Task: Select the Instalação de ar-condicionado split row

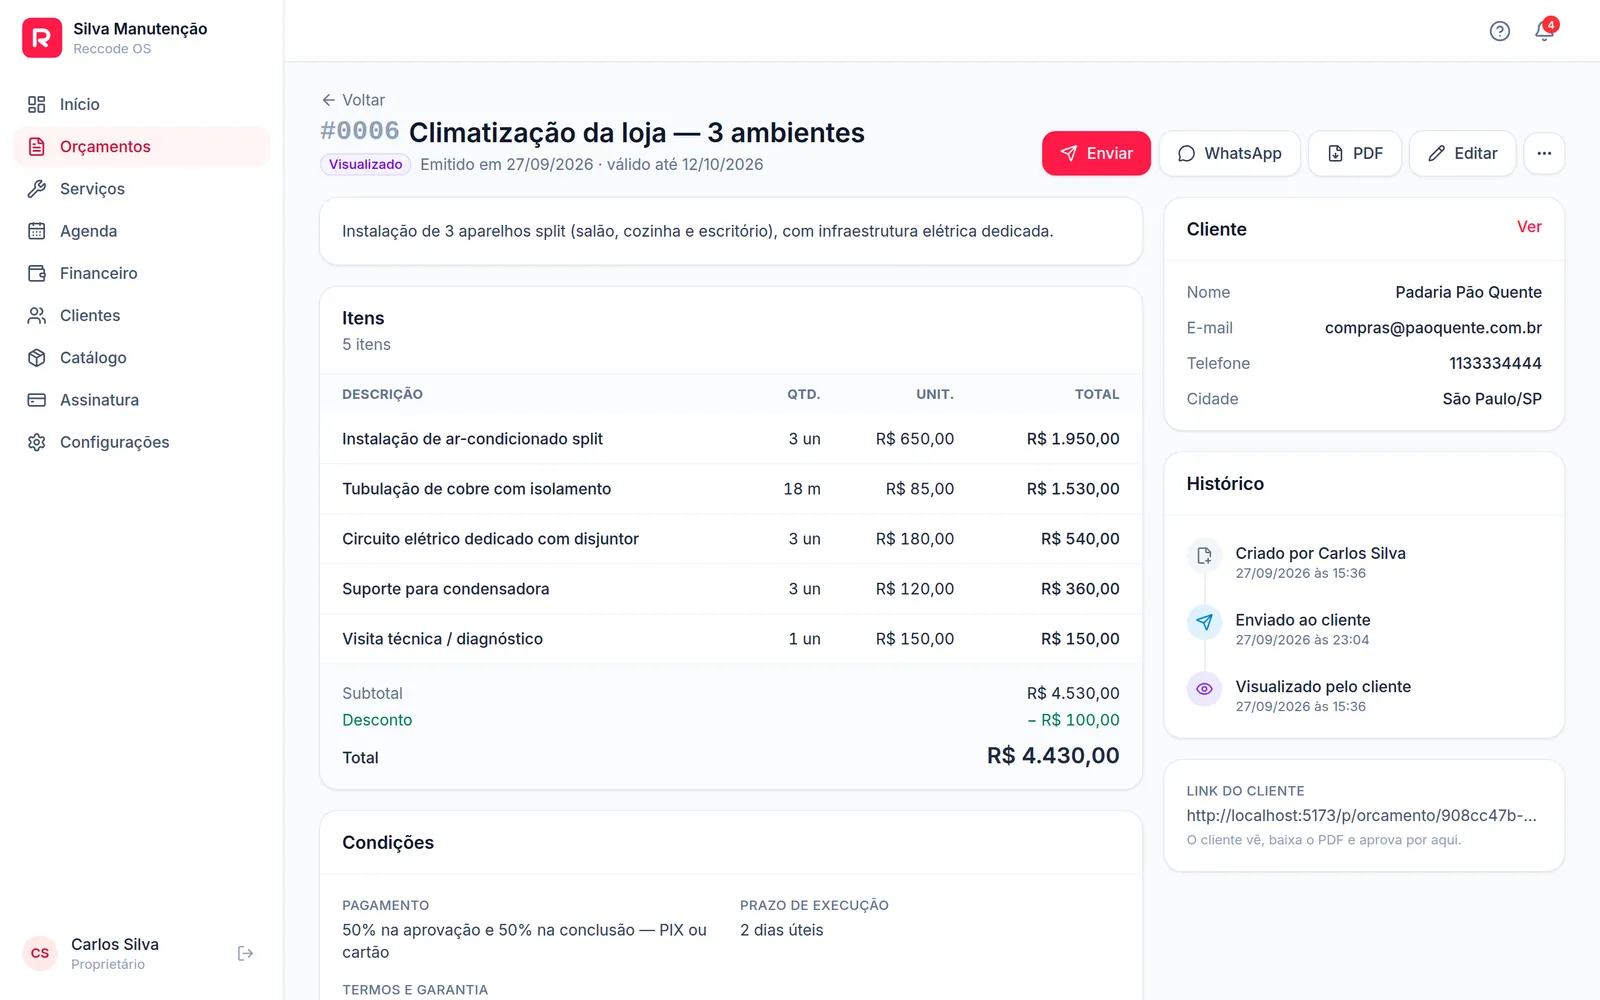Action: click(x=731, y=439)
